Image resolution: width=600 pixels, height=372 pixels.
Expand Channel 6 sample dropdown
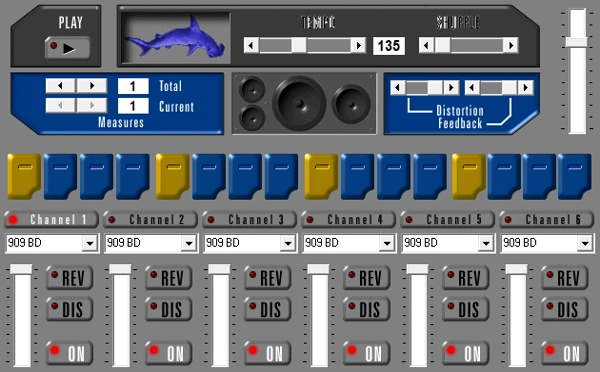pyautogui.click(x=585, y=243)
